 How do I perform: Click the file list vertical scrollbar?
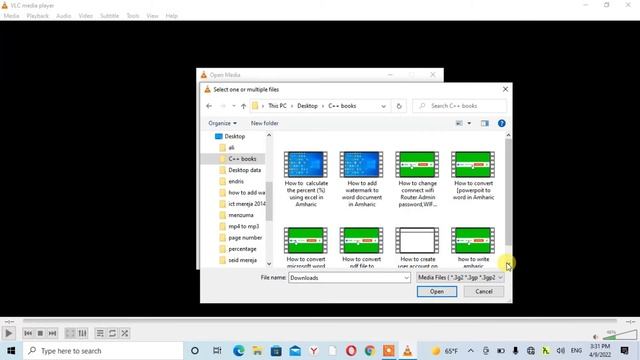pyautogui.click(x=508, y=192)
